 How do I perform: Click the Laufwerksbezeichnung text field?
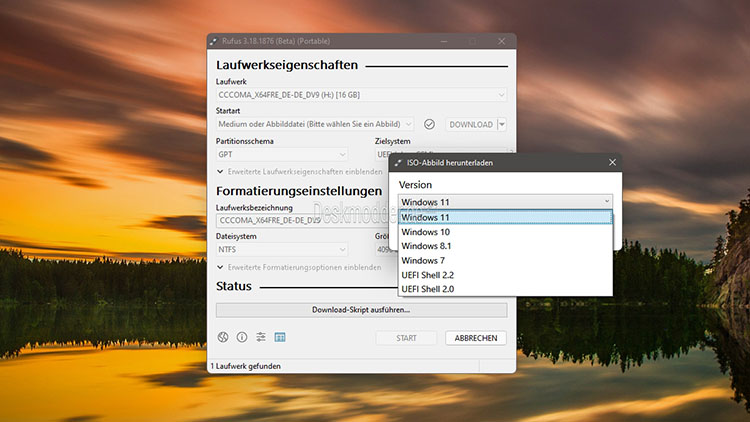tap(306, 221)
